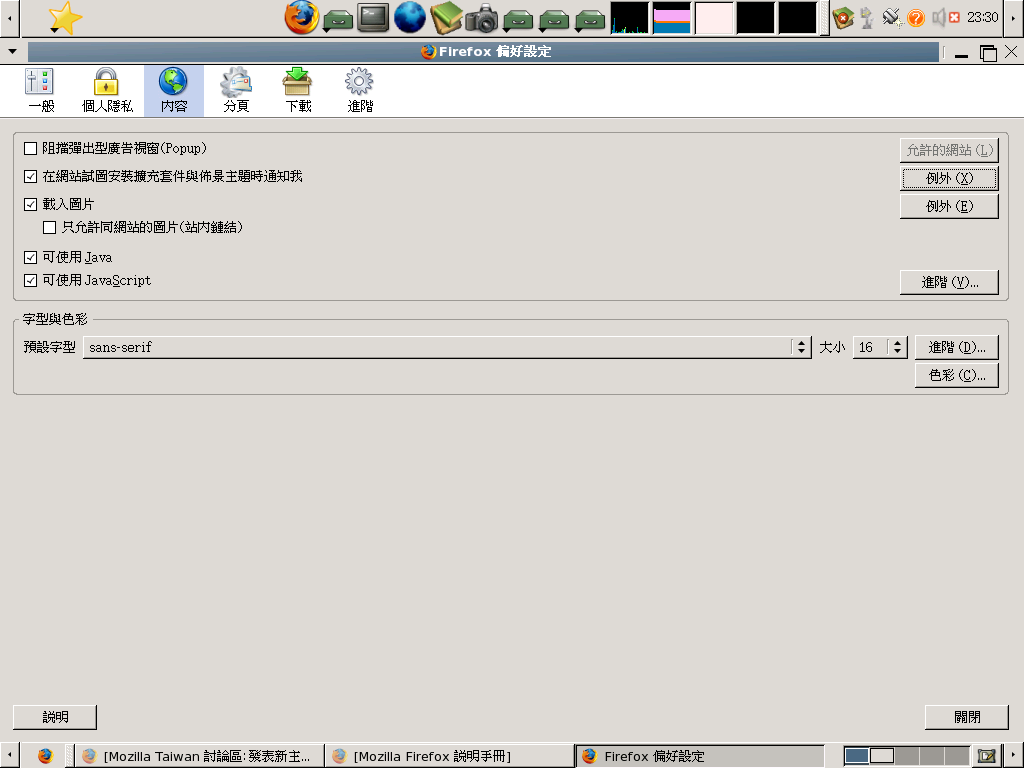Click the 關閉 close button

[967, 717]
